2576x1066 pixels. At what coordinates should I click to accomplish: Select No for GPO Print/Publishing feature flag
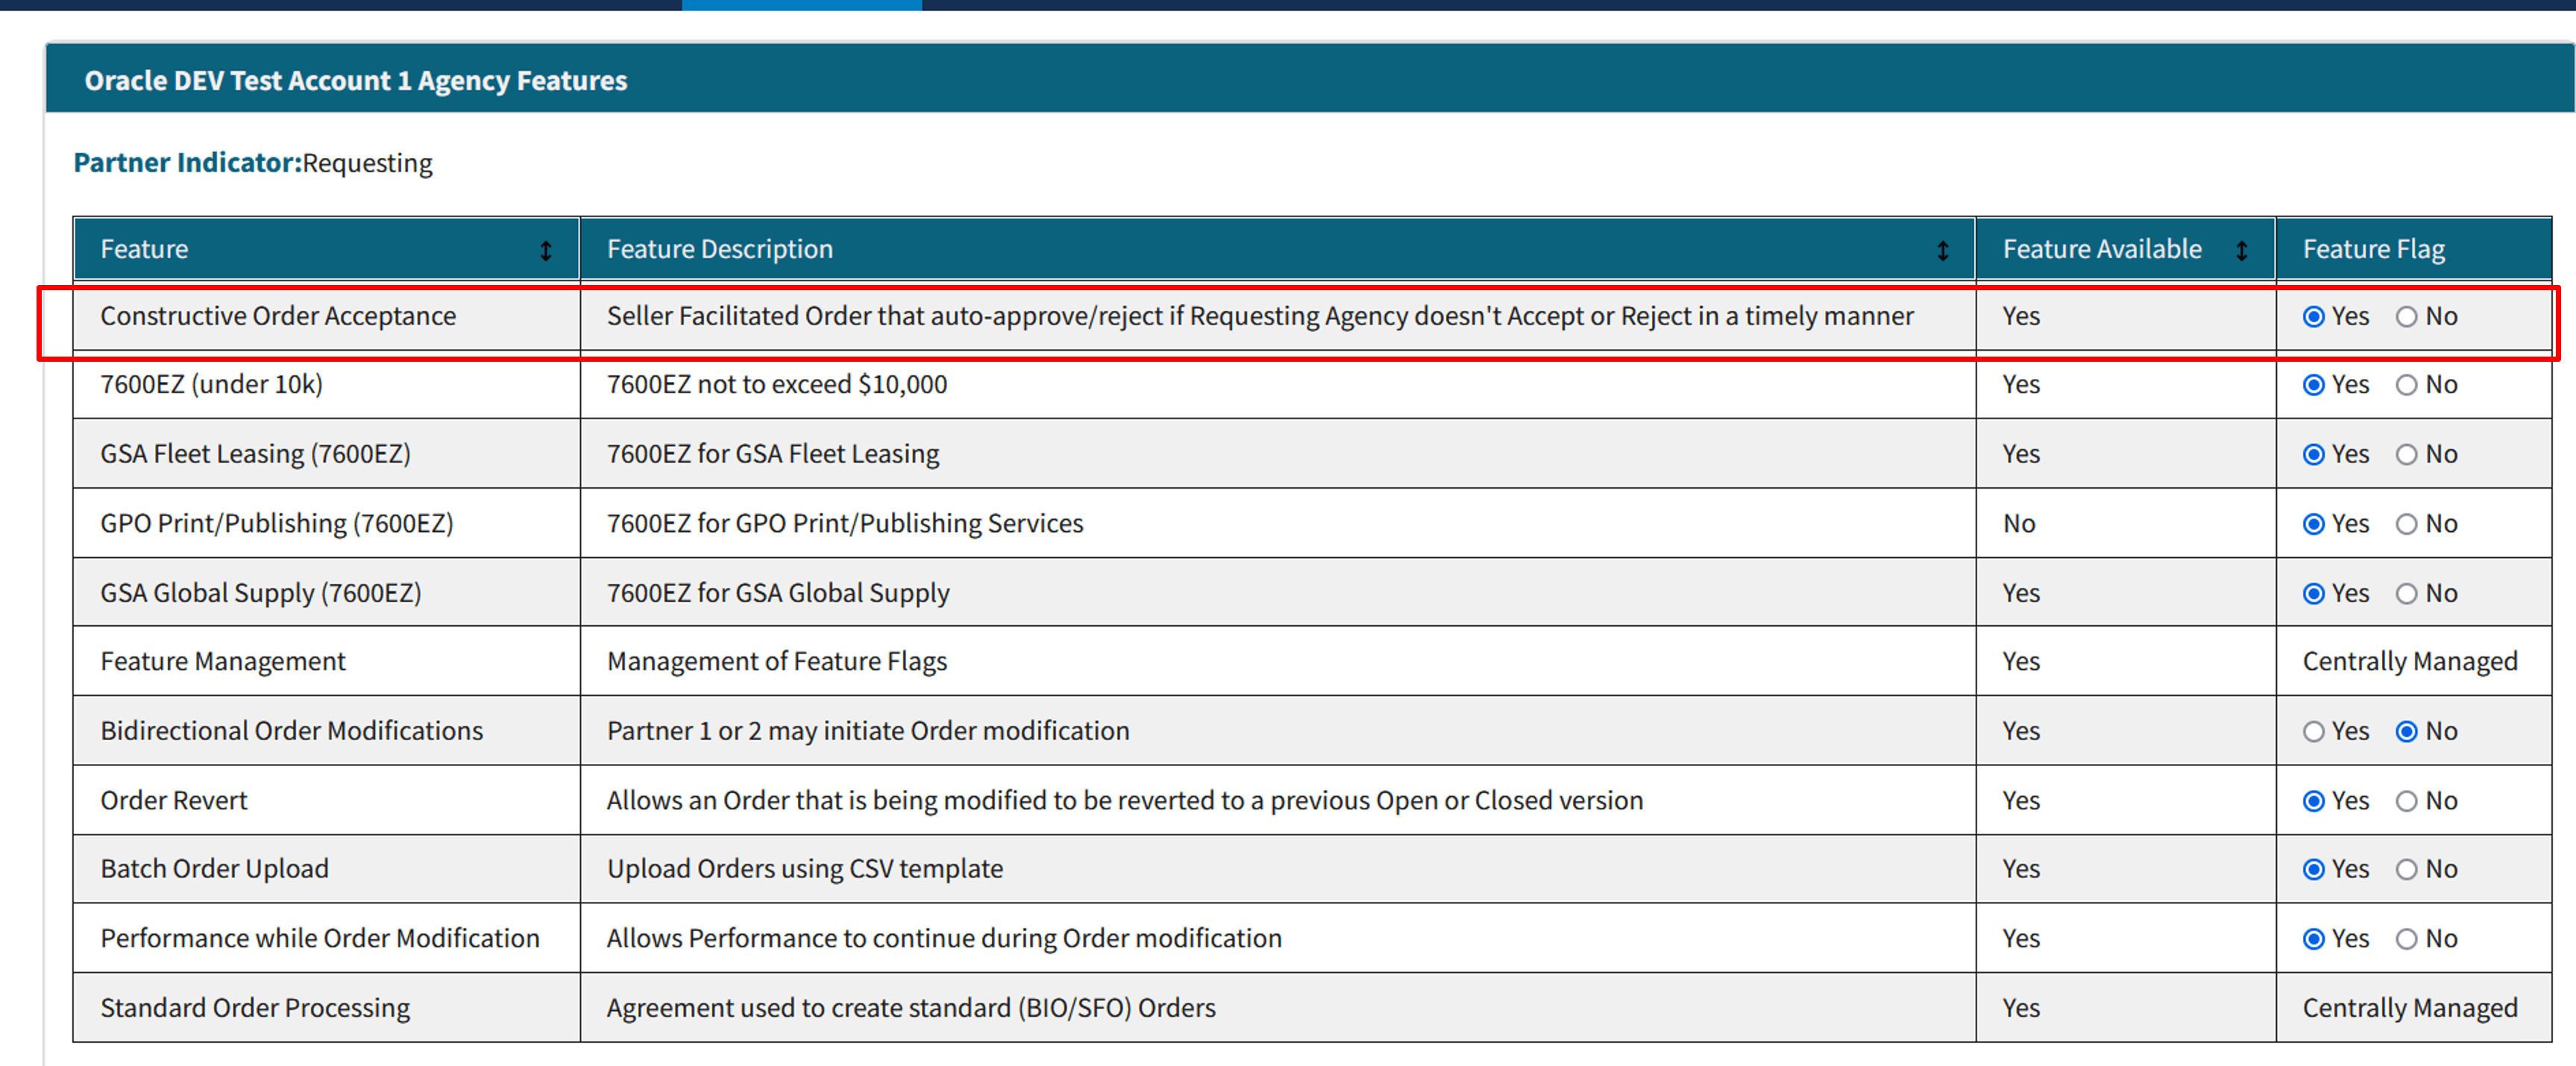2406,523
